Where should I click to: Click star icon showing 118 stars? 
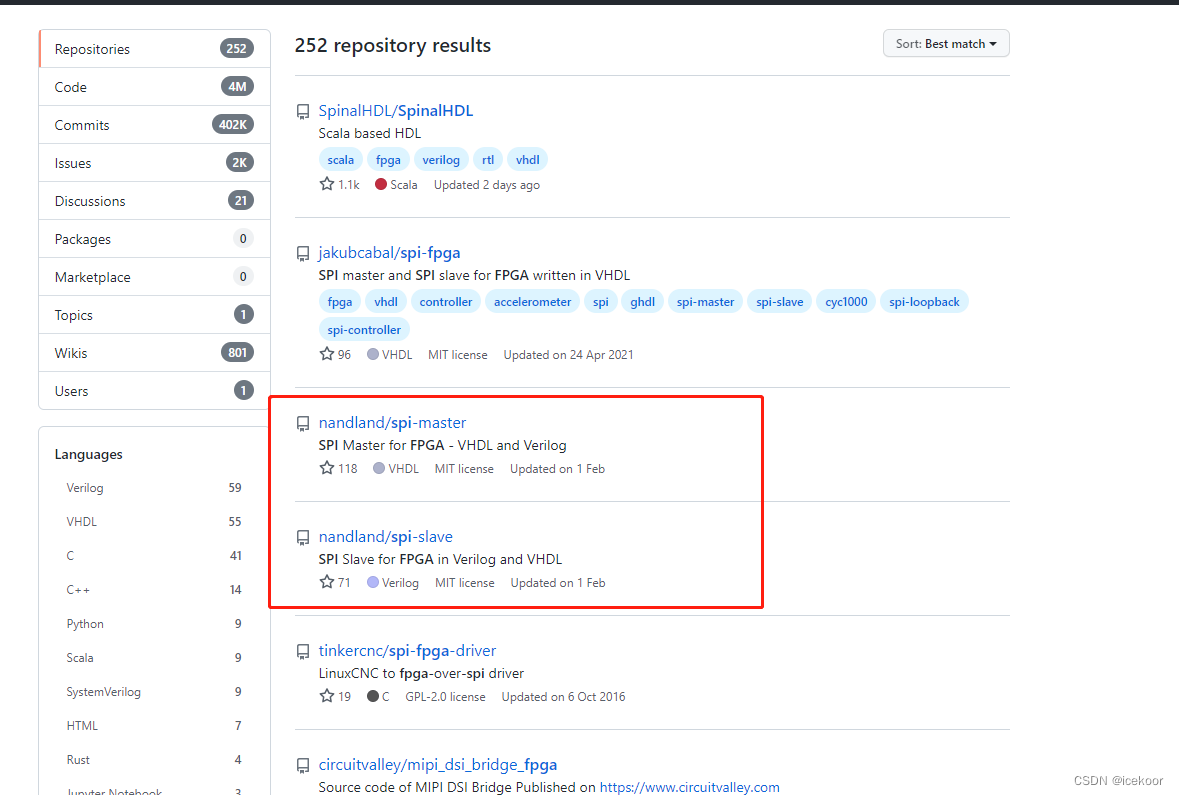pyautogui.click(x=326, y=468)
